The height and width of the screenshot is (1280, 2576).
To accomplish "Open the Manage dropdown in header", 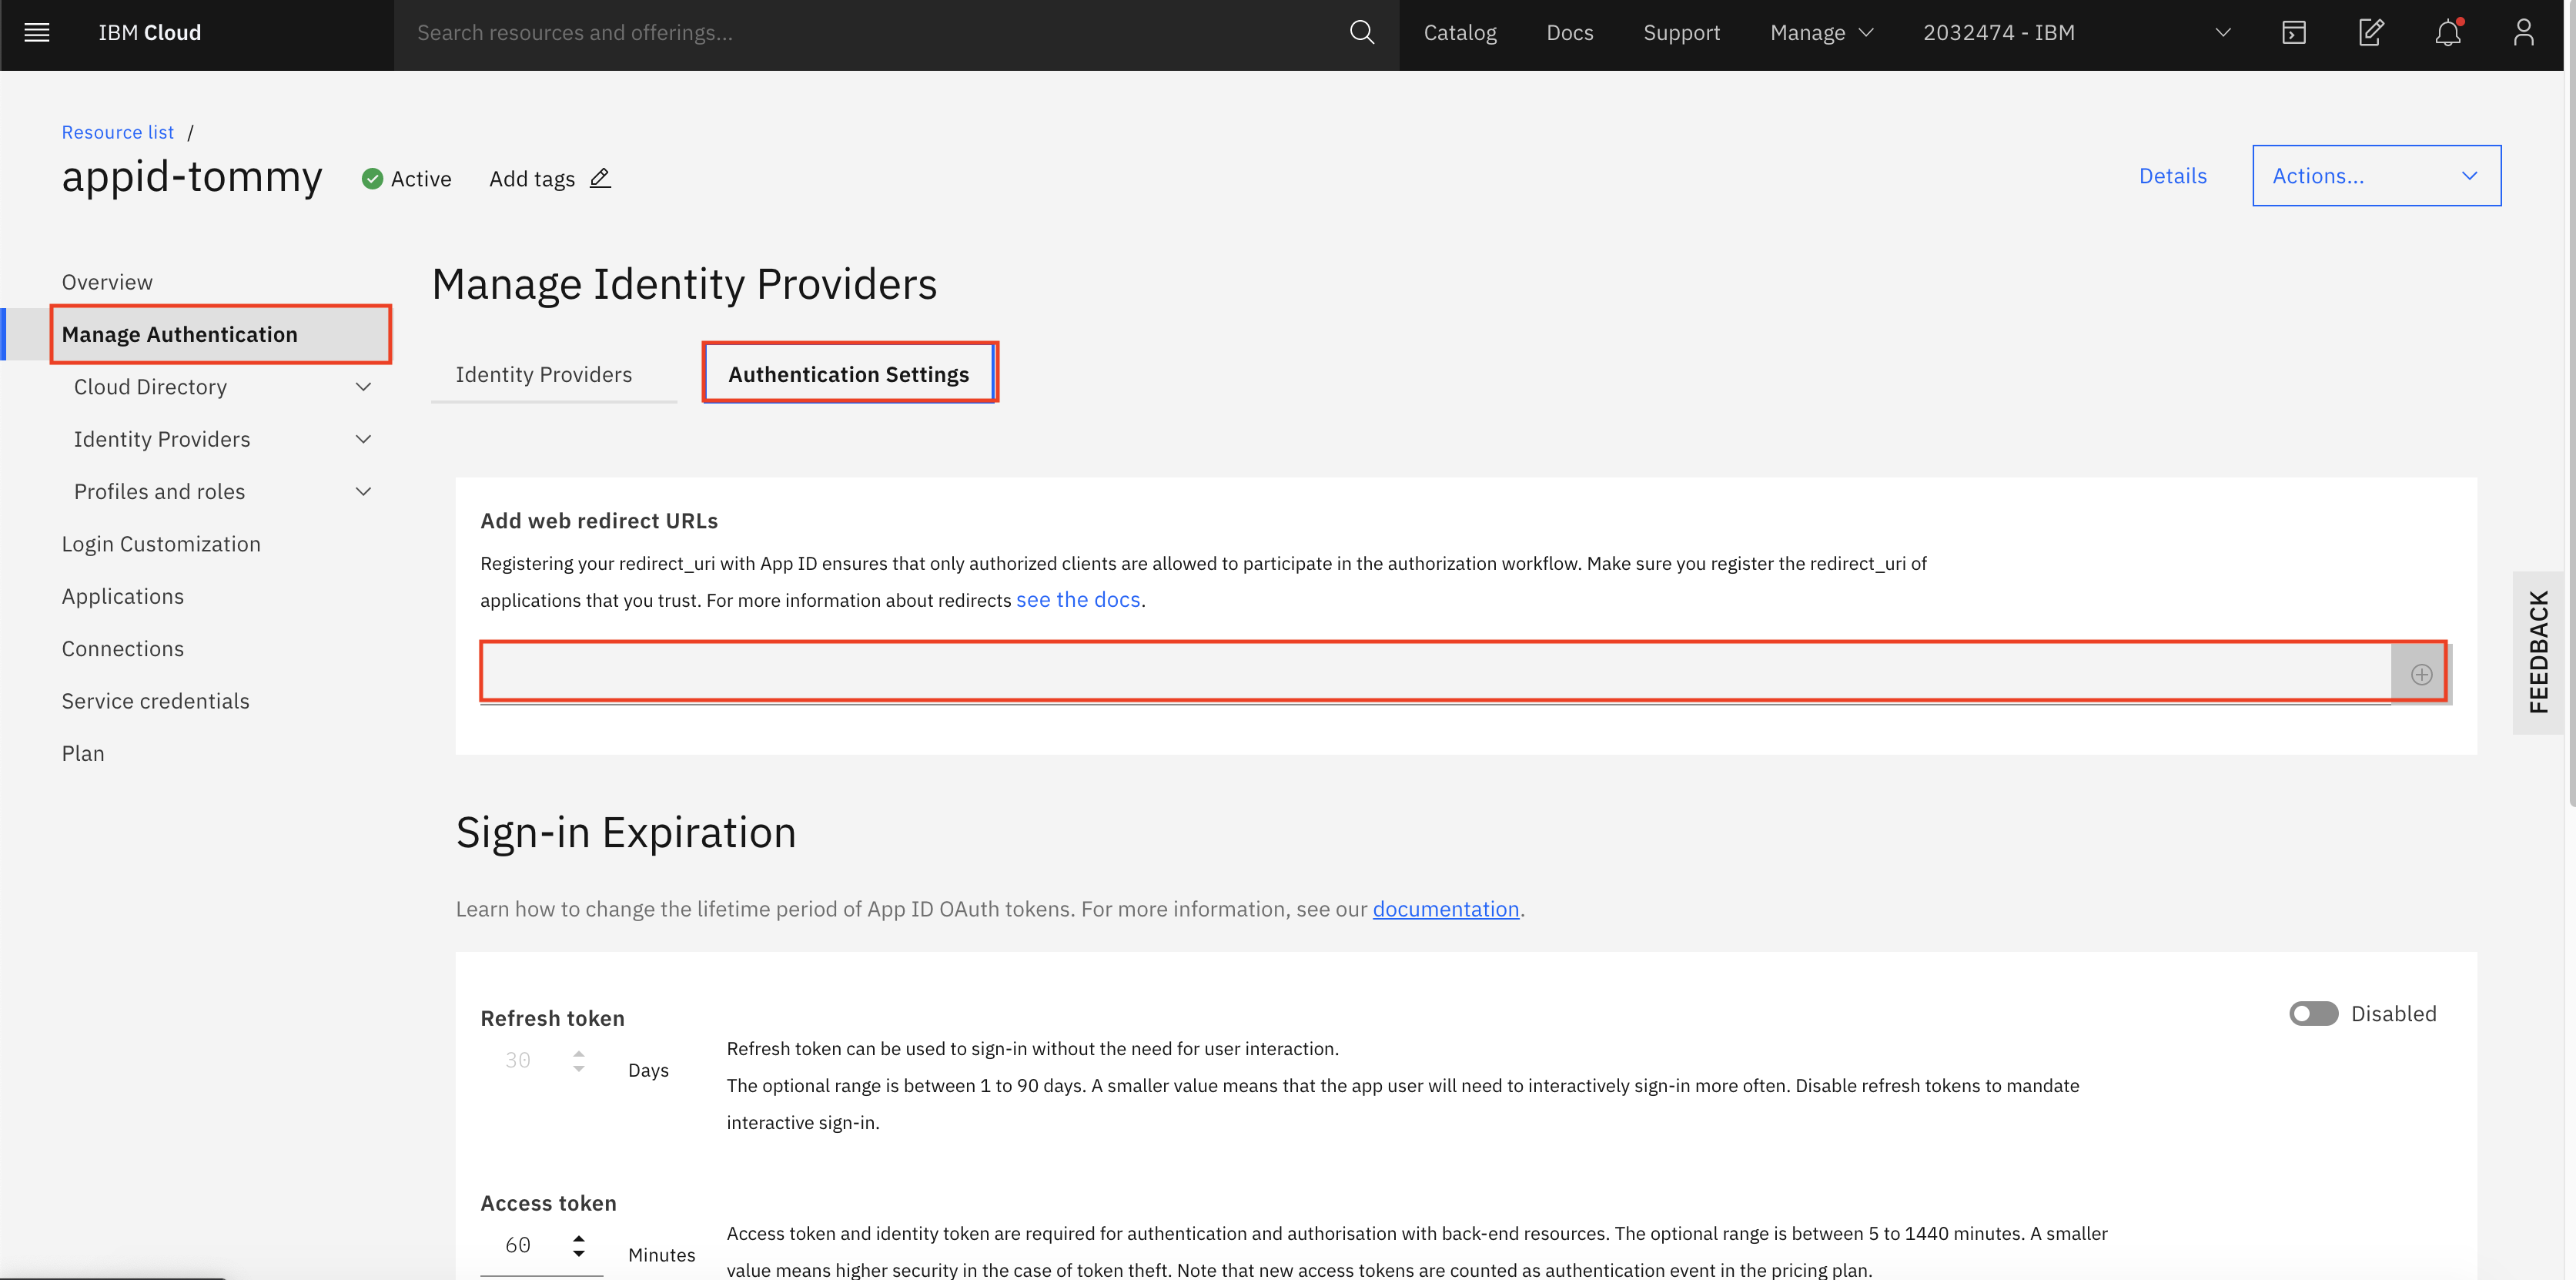I will 1821,33.
